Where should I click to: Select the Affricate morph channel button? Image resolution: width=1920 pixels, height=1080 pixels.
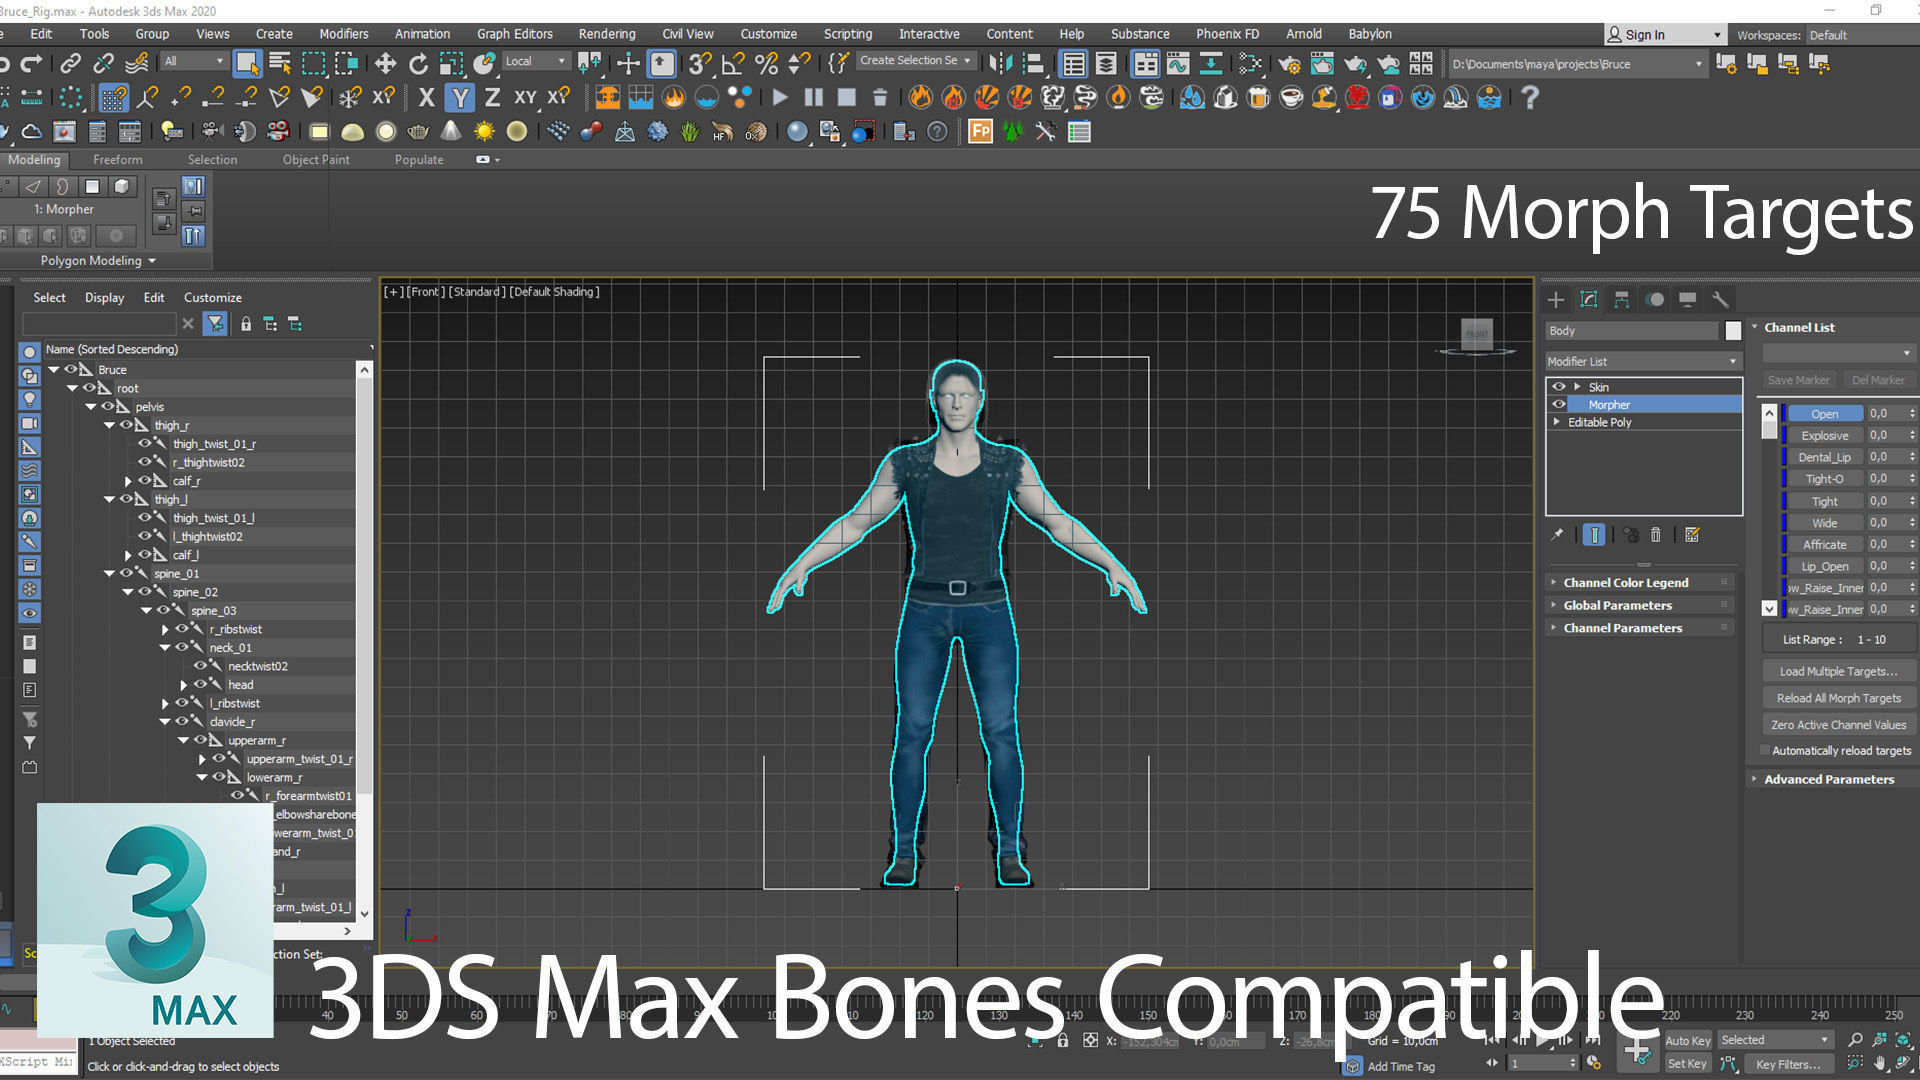point(1825,545)
